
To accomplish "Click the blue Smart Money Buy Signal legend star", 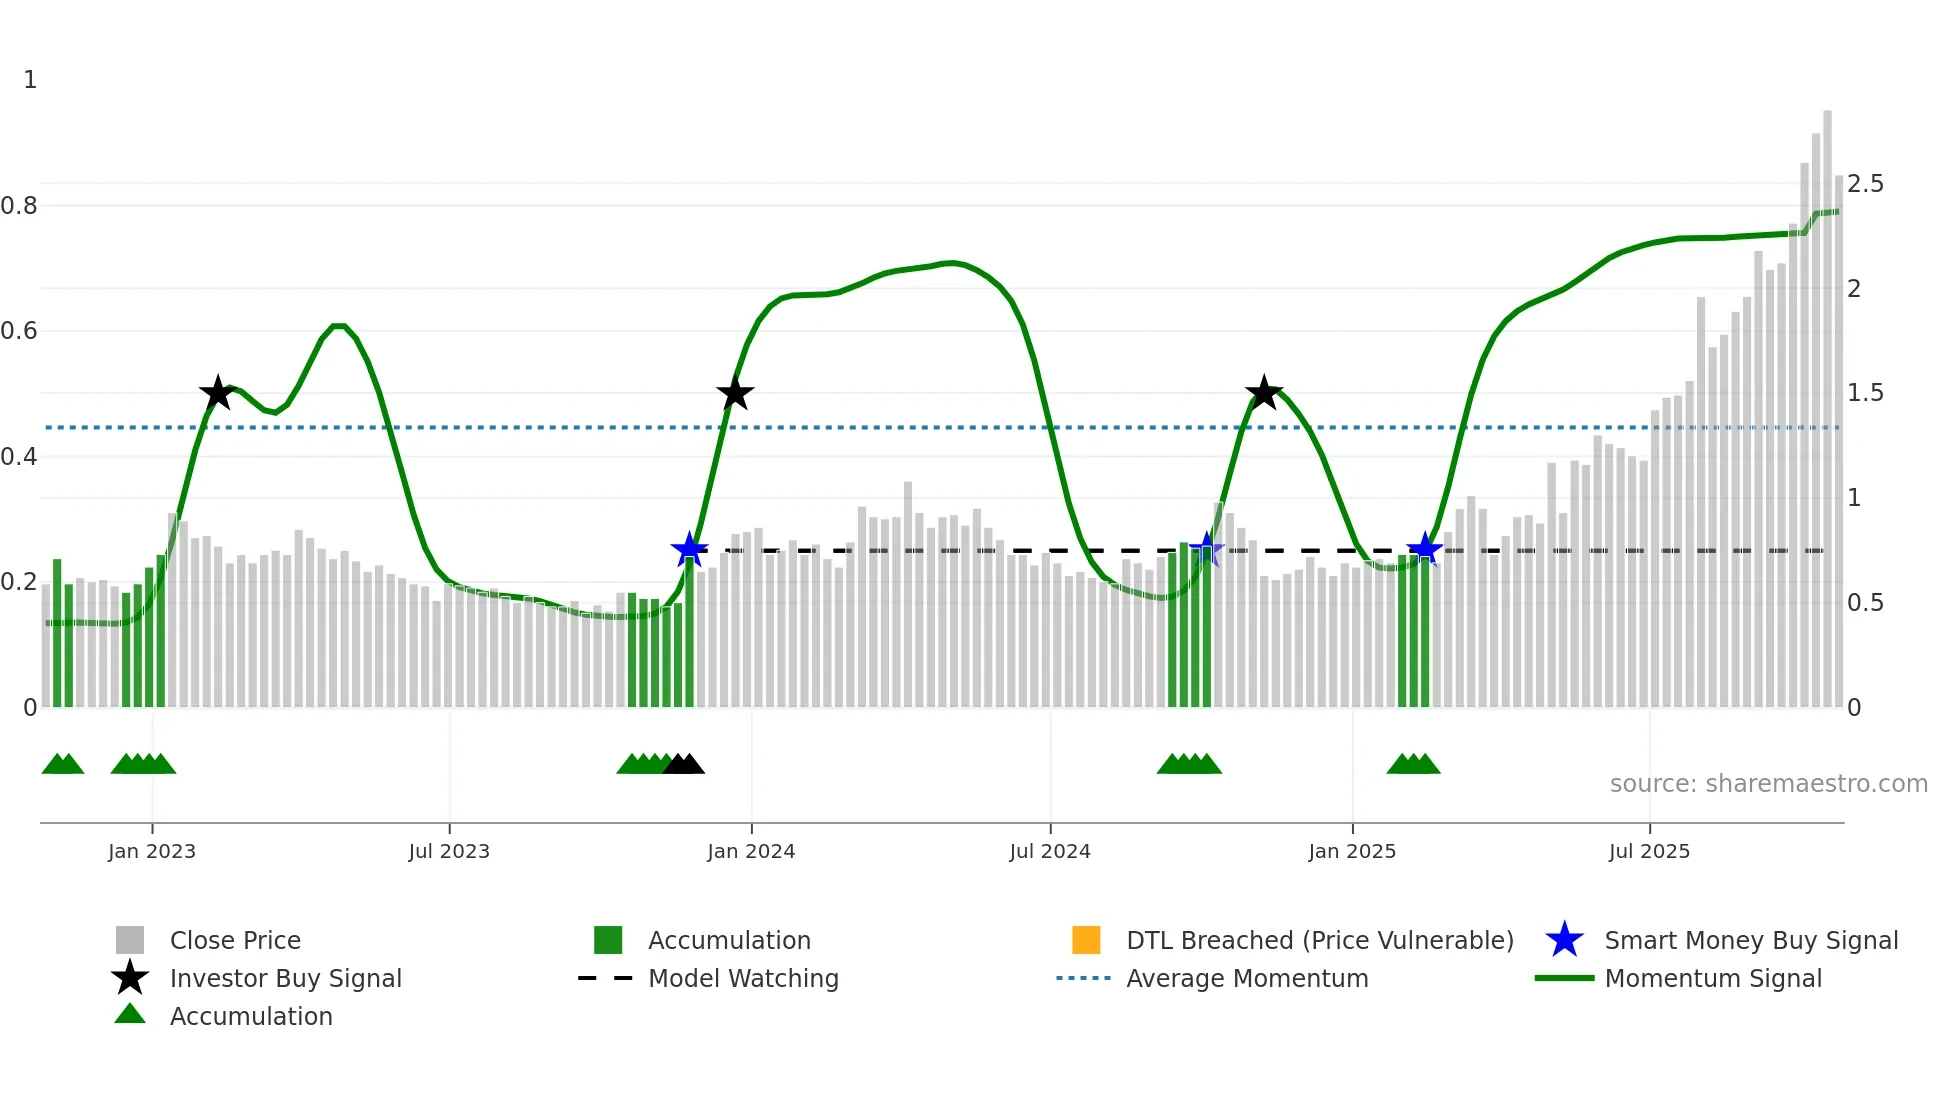I will pyautogui.click(x=1564, y=940).
